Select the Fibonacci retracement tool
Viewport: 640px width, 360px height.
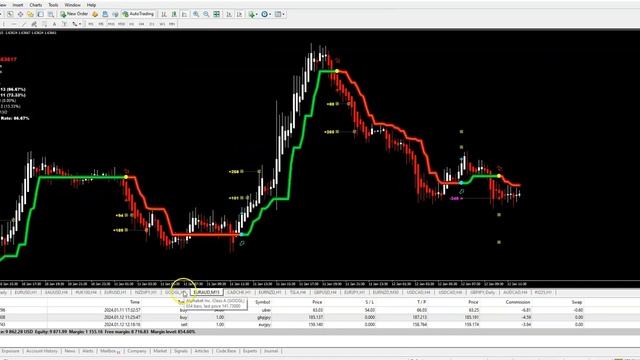(x=44, y=24)
